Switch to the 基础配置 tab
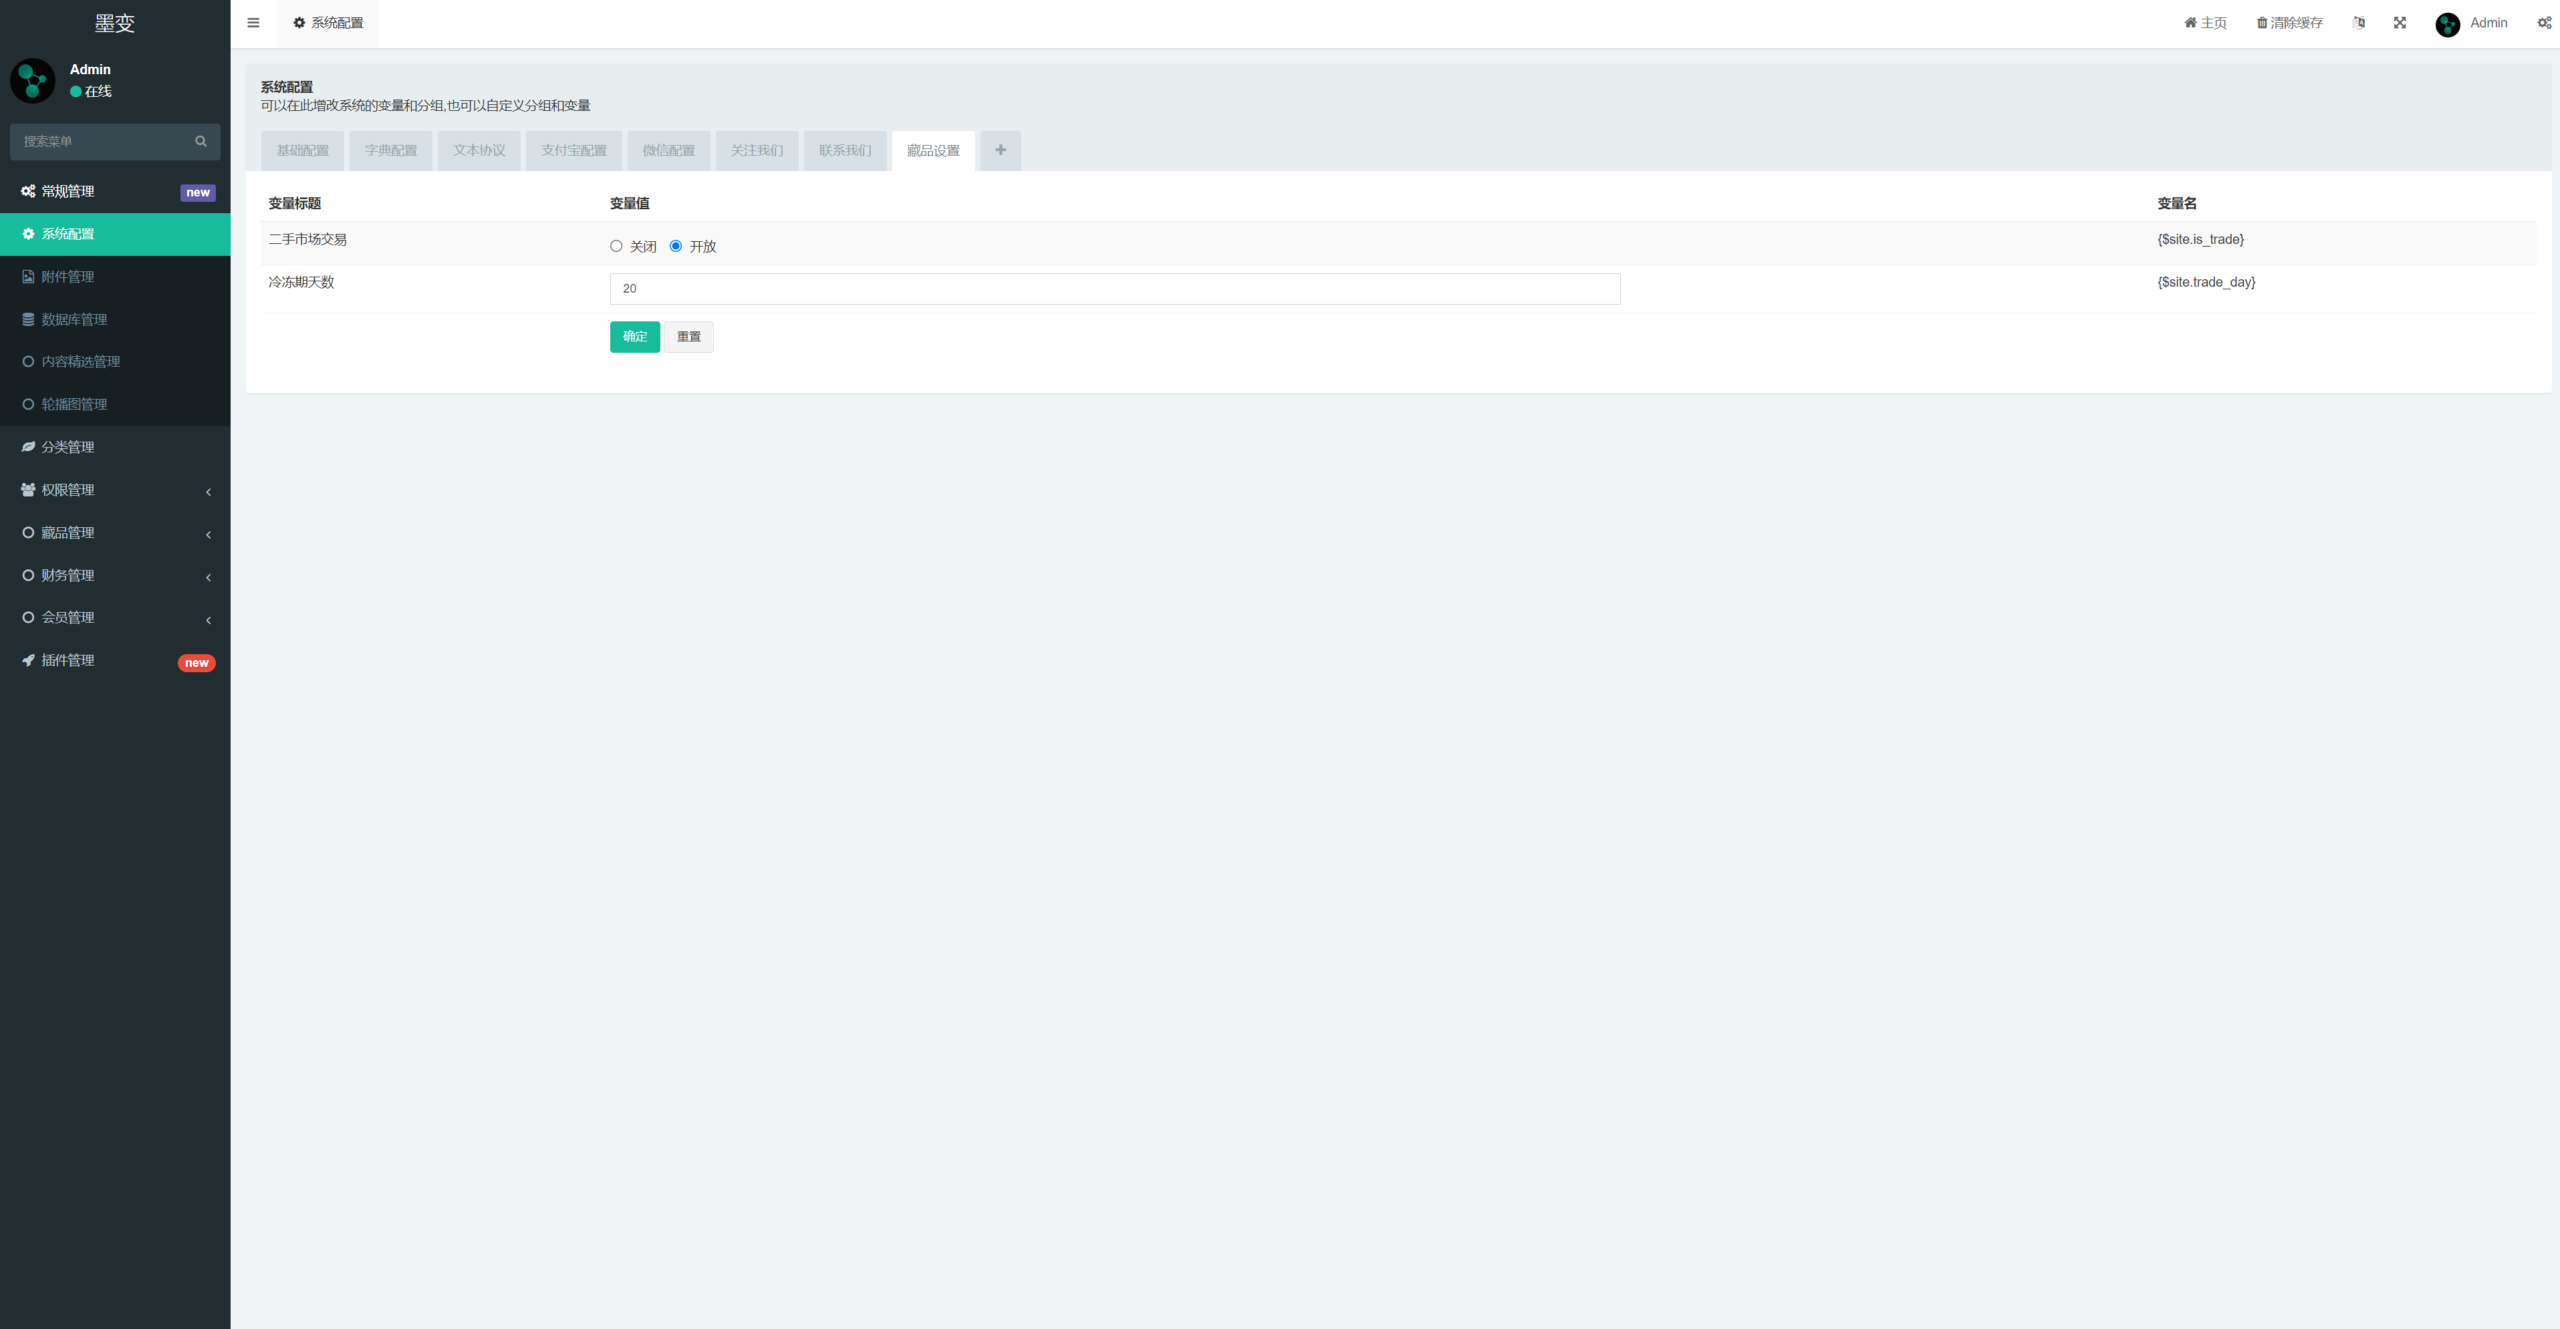2560x1329 pixels. tap(302, 150)
